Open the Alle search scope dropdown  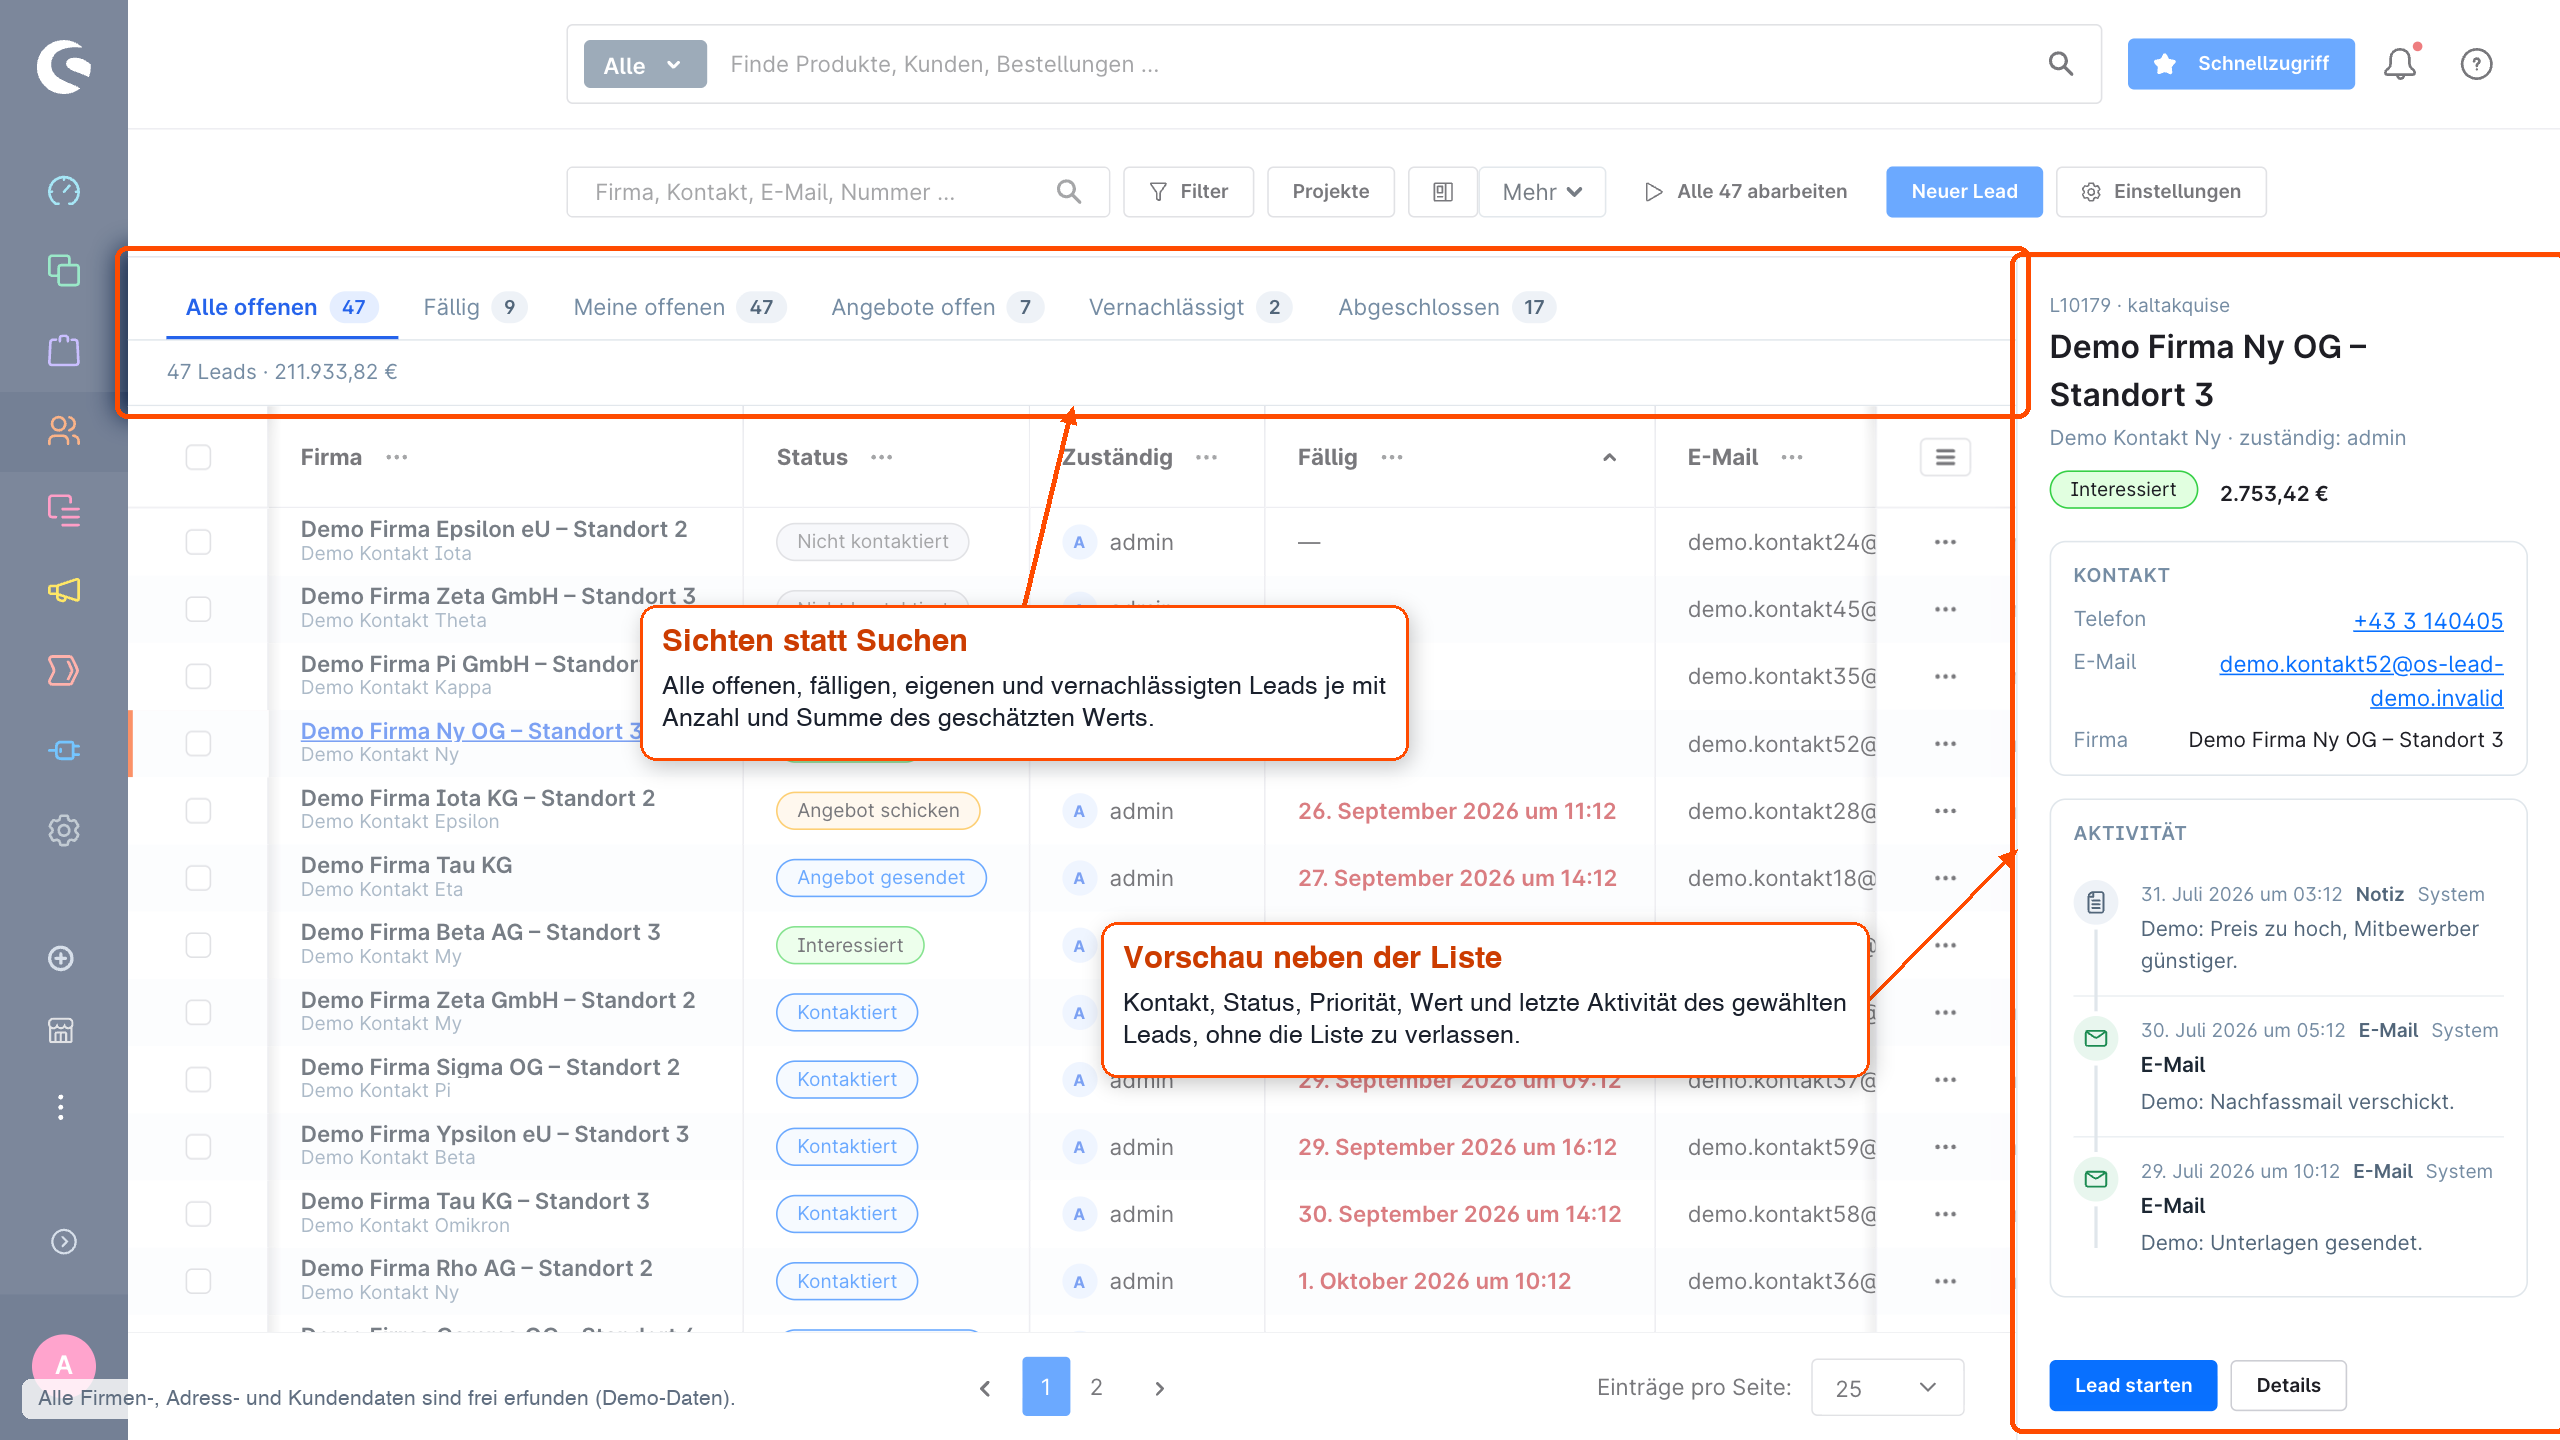click(644, 64)
